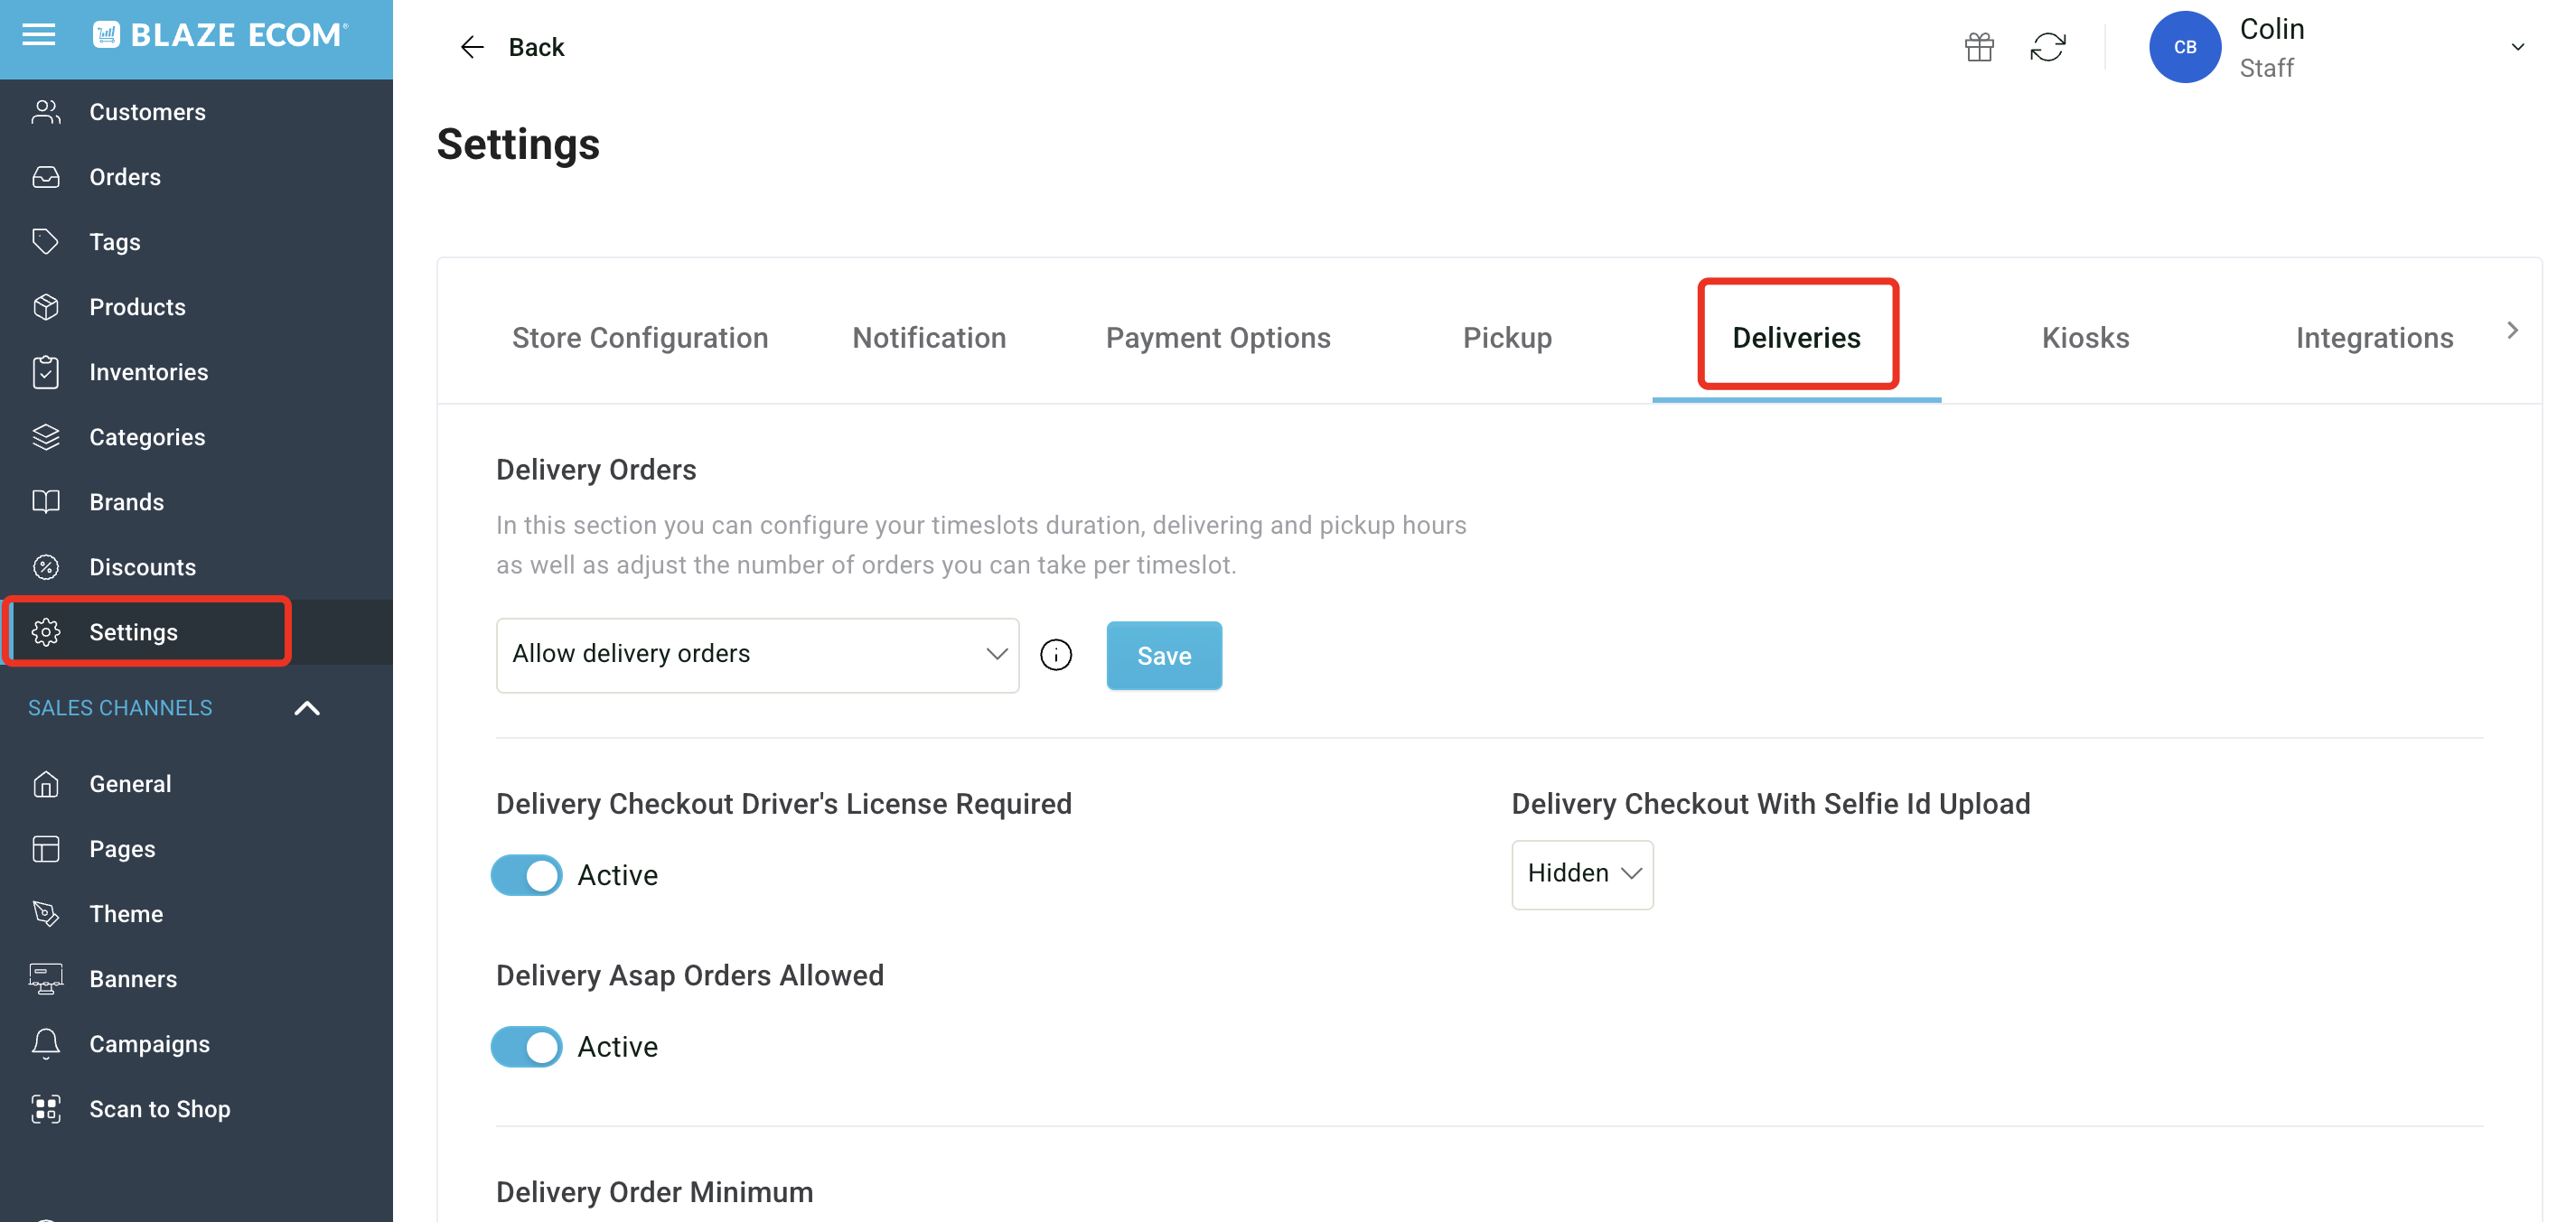Open the hamburger menu icon
The width and height of the screenshot is (2576, 1222).
(39, 35)
